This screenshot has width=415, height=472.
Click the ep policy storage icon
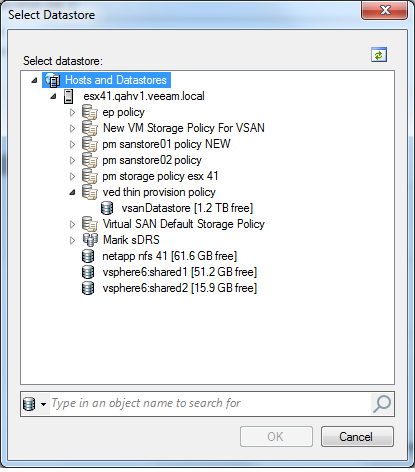pos(90,112)
